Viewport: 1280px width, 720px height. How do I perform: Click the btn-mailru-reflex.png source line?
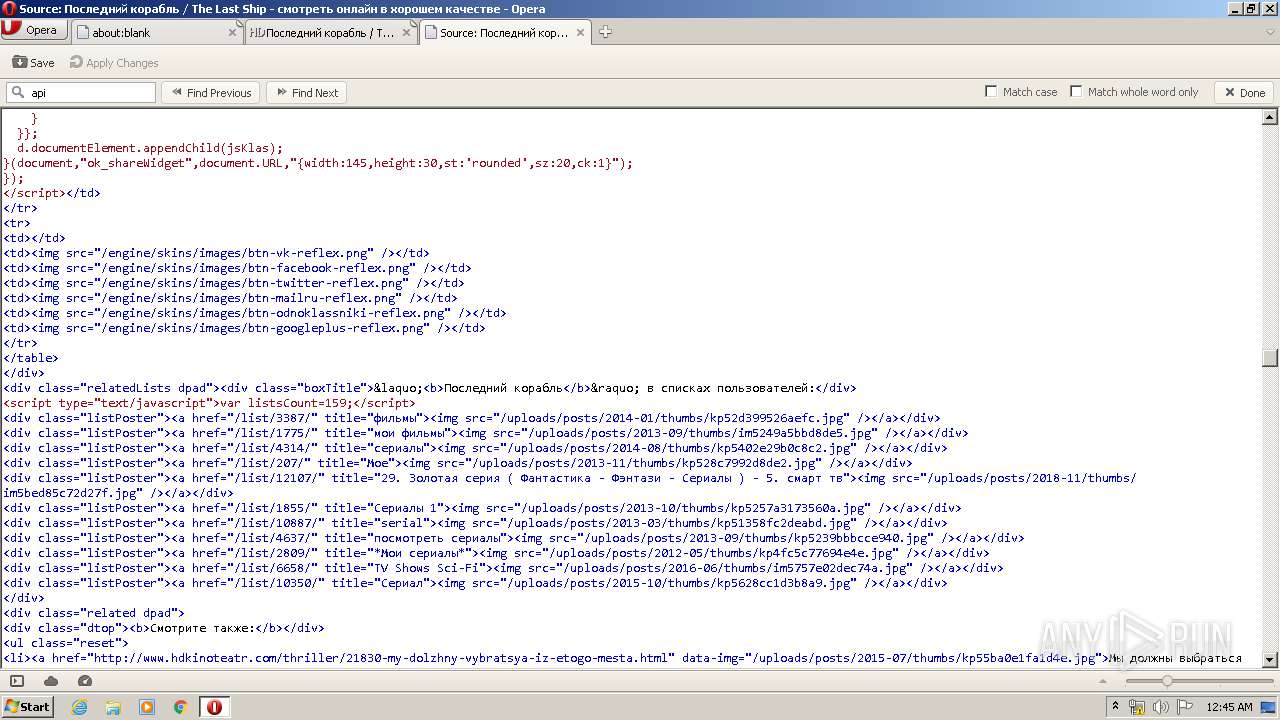pyautogui.click(x=230, y=298)
